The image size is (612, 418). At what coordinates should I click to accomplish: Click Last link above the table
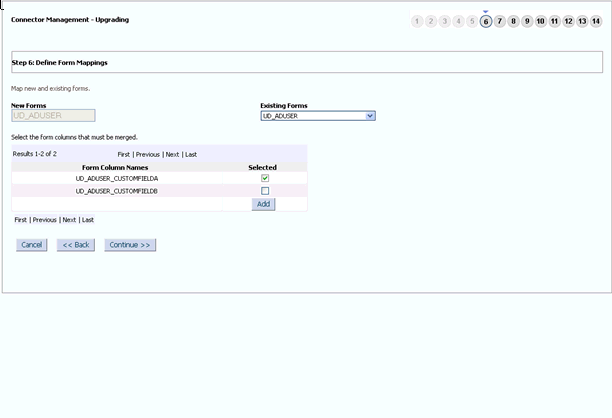191,155
